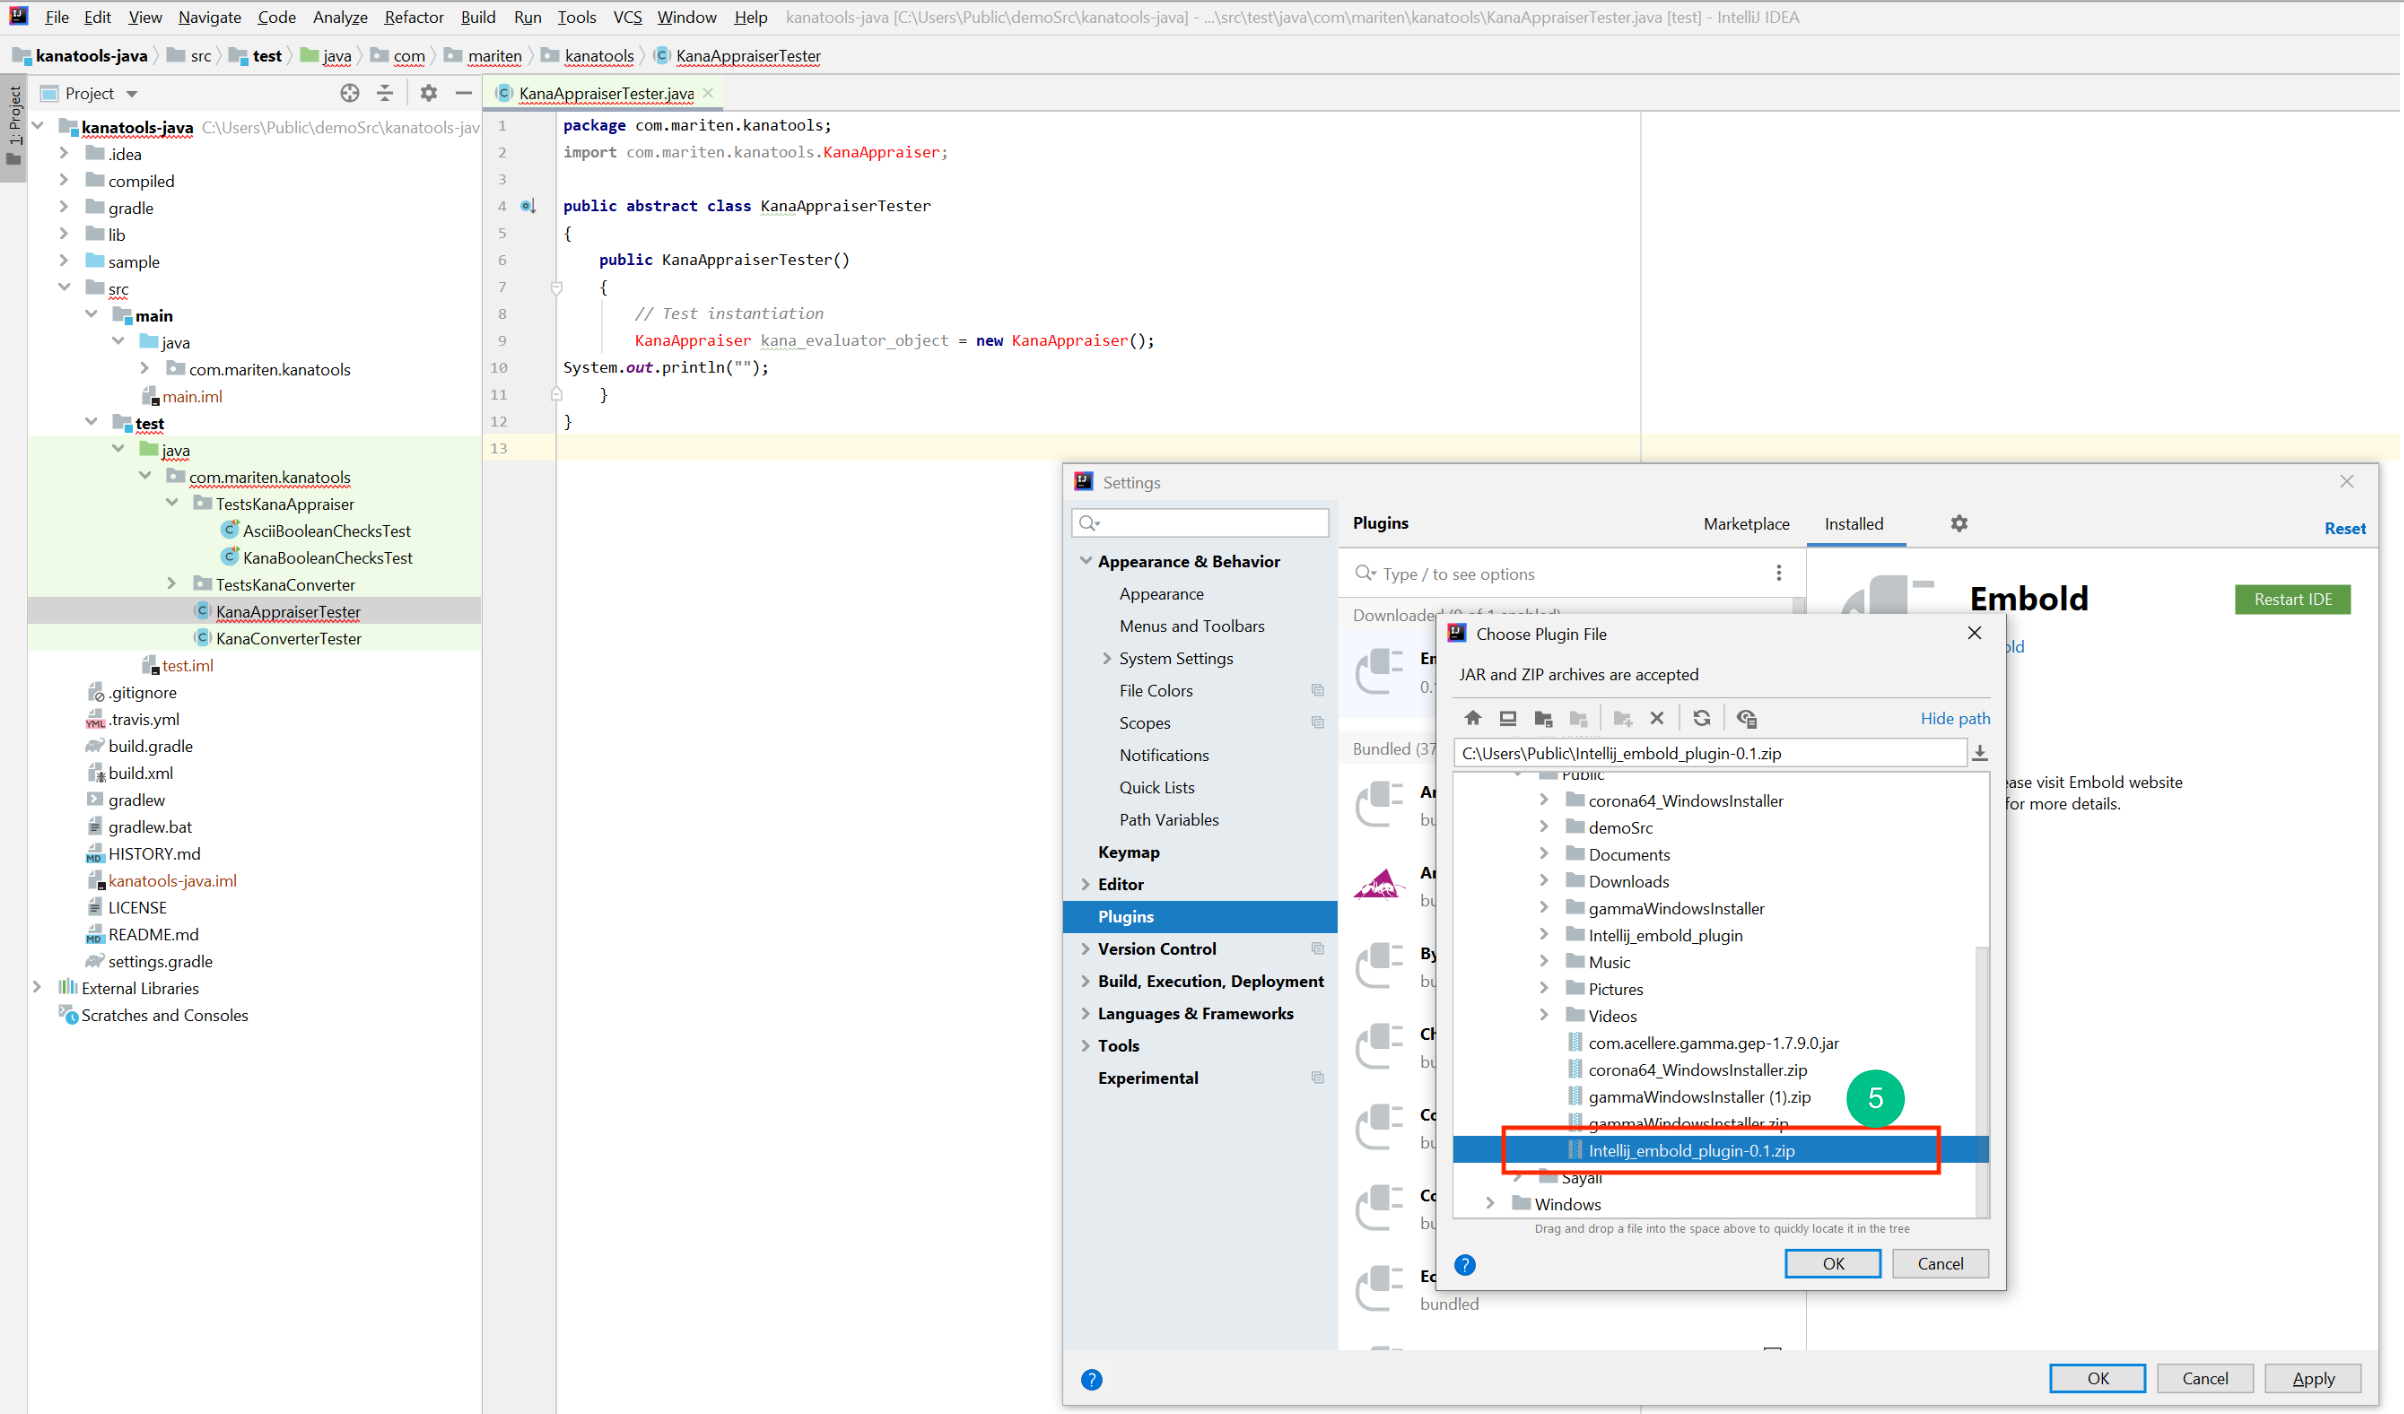Expand External Libraries node

(37, 988)
